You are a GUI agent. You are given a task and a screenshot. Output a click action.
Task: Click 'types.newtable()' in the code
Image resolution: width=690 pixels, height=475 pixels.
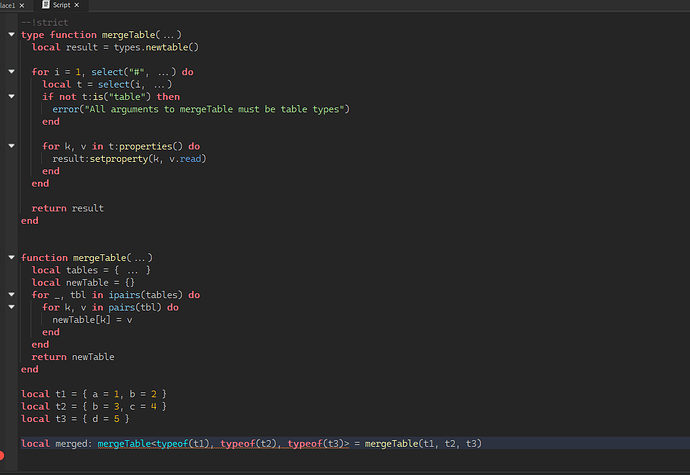[156, 47]
